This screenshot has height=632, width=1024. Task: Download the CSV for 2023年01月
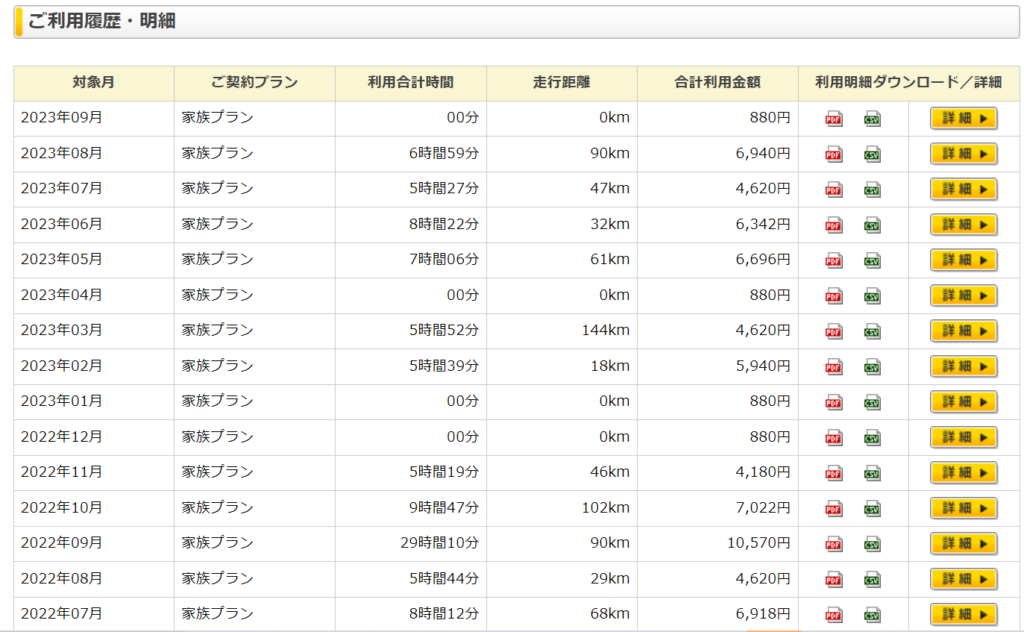pos(872,402)
